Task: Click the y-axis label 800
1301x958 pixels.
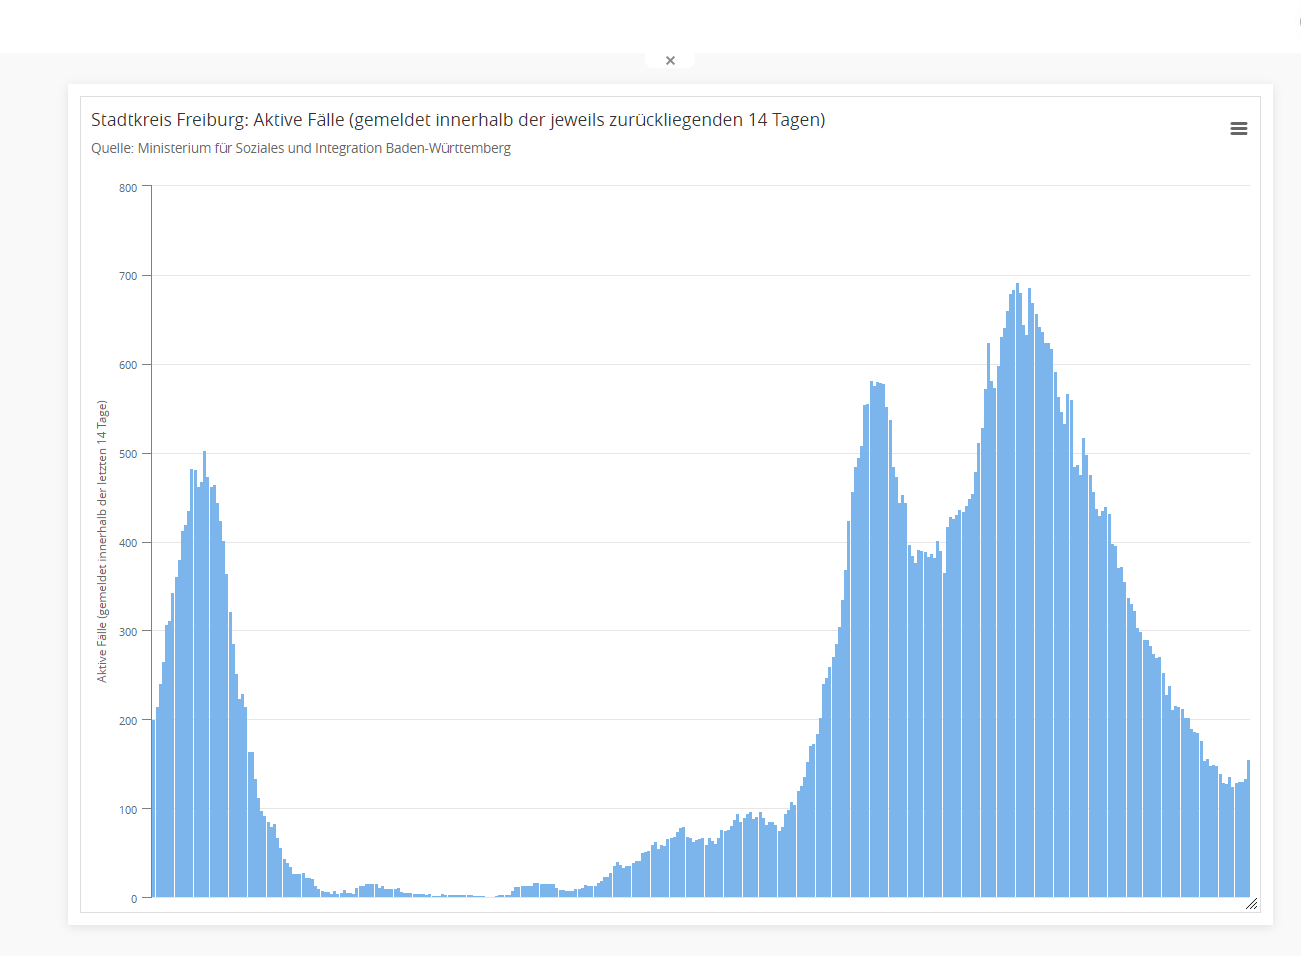Action: tap(128, 188)
